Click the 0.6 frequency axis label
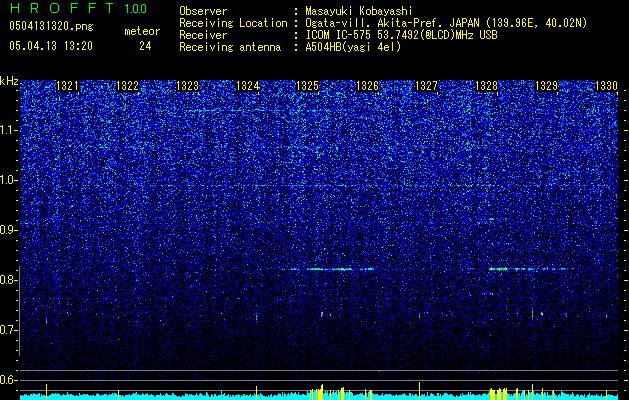This screenshot has width=629, height=400. tap(8, 380)
